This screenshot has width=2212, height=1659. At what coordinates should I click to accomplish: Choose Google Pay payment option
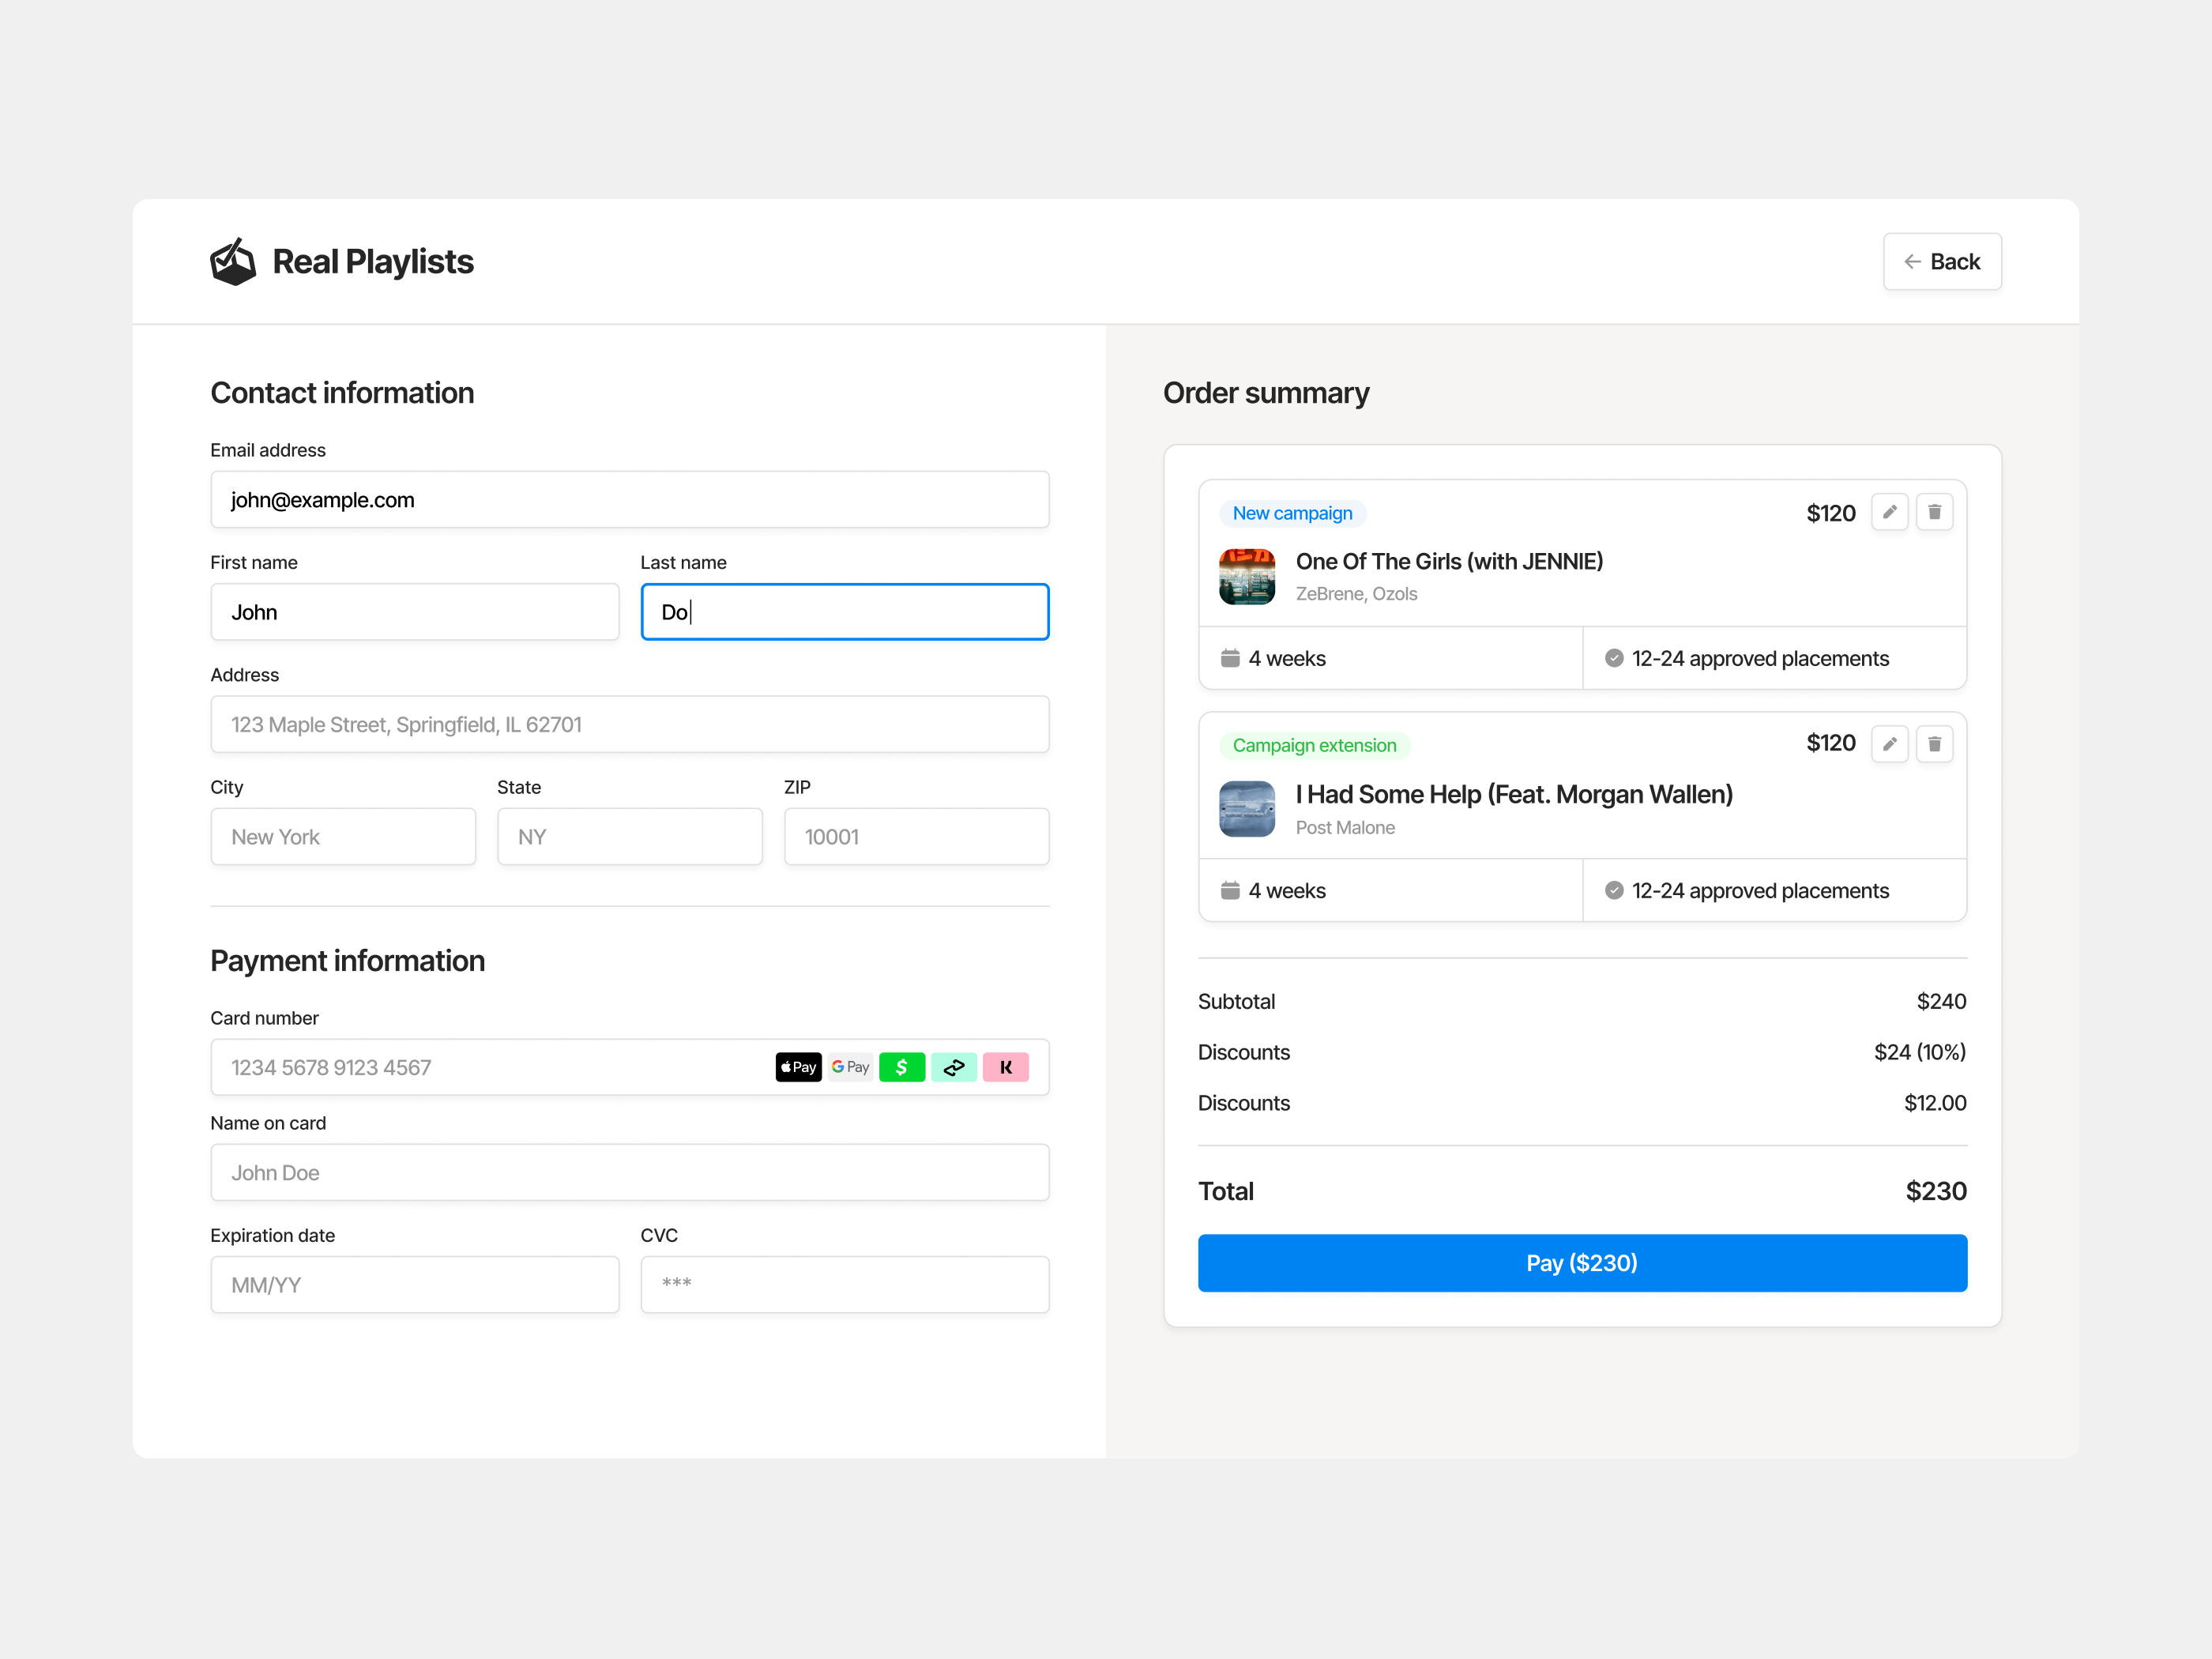850,1067
